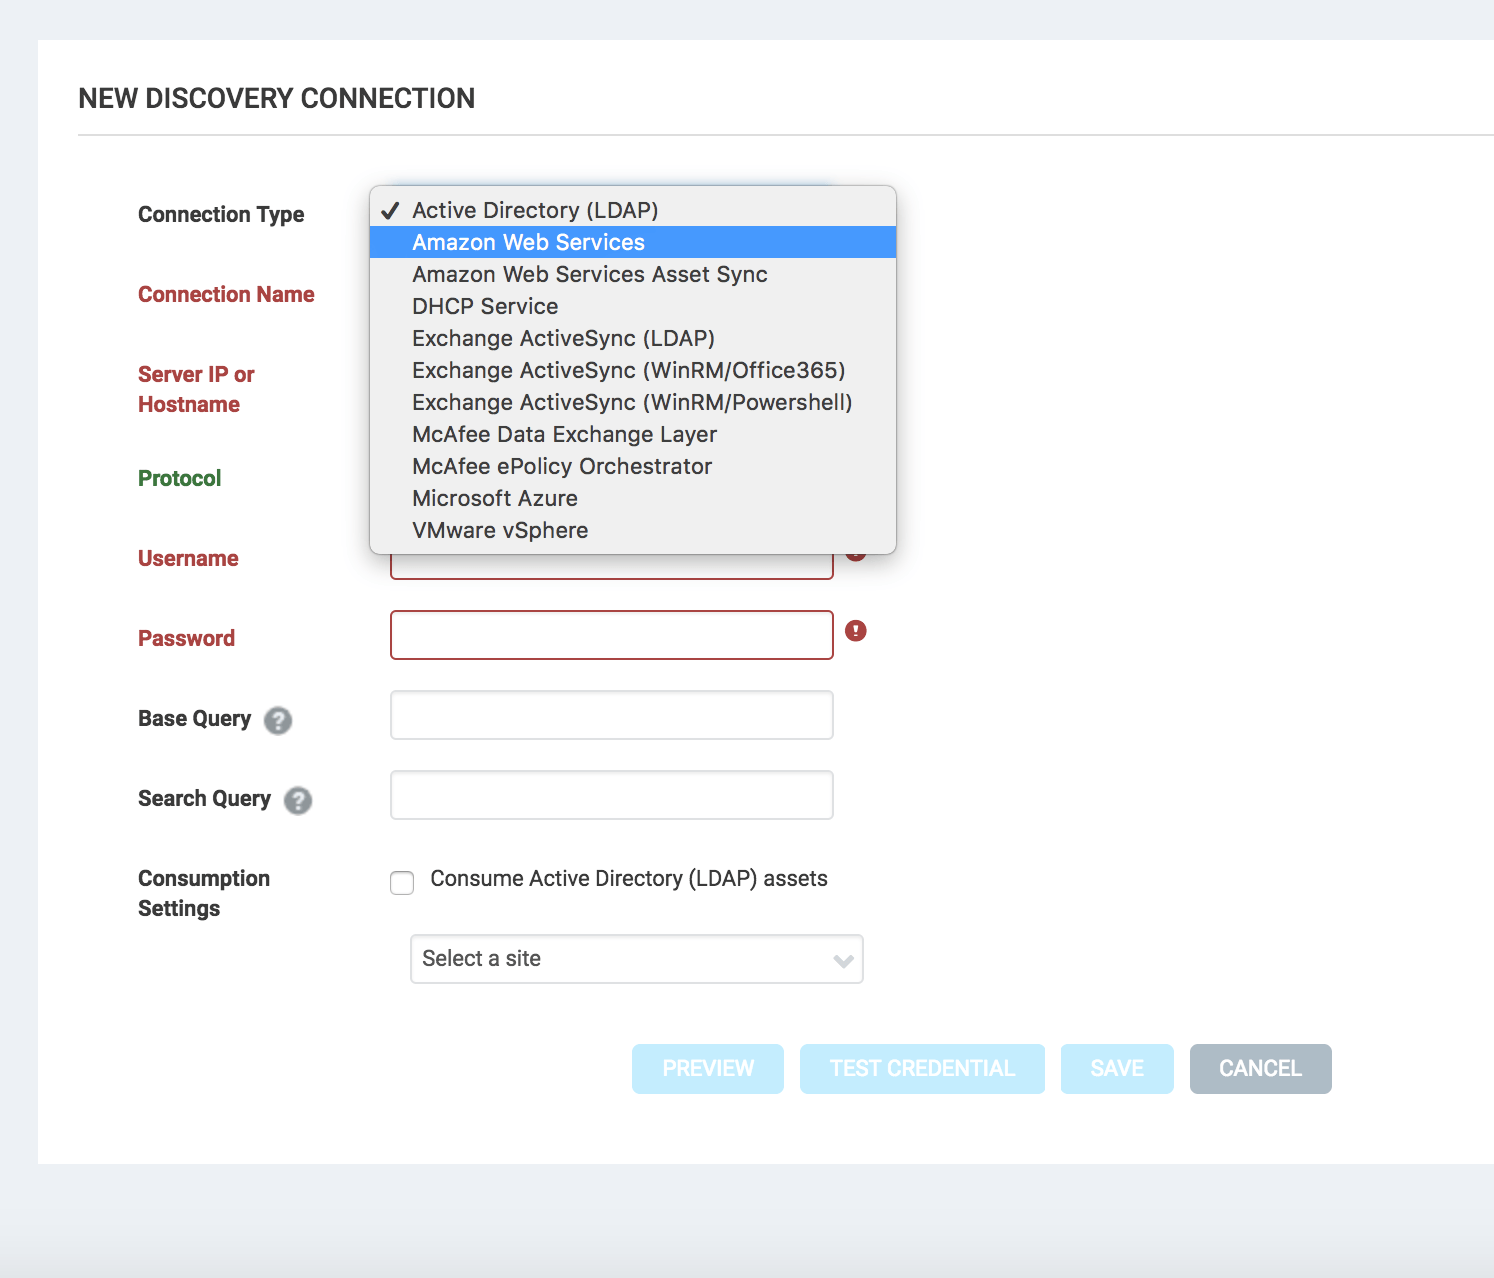Click the Password field error icon
The width and height of the screenshot is (1494, 1278).
(x=856, y=631)
